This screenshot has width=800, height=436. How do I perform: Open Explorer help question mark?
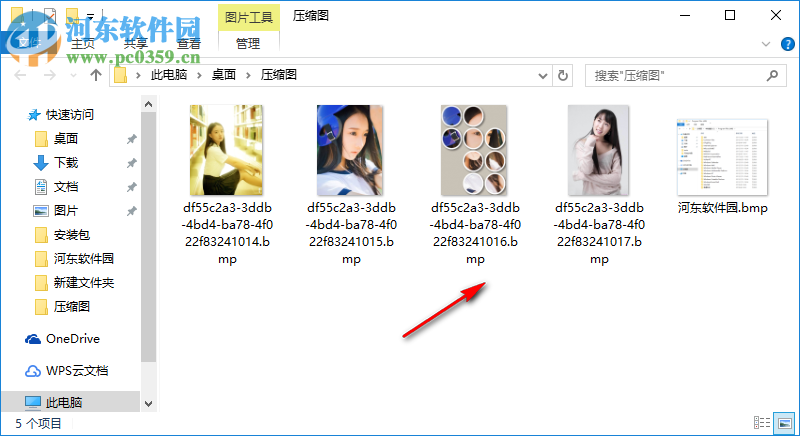coord(787,44)
